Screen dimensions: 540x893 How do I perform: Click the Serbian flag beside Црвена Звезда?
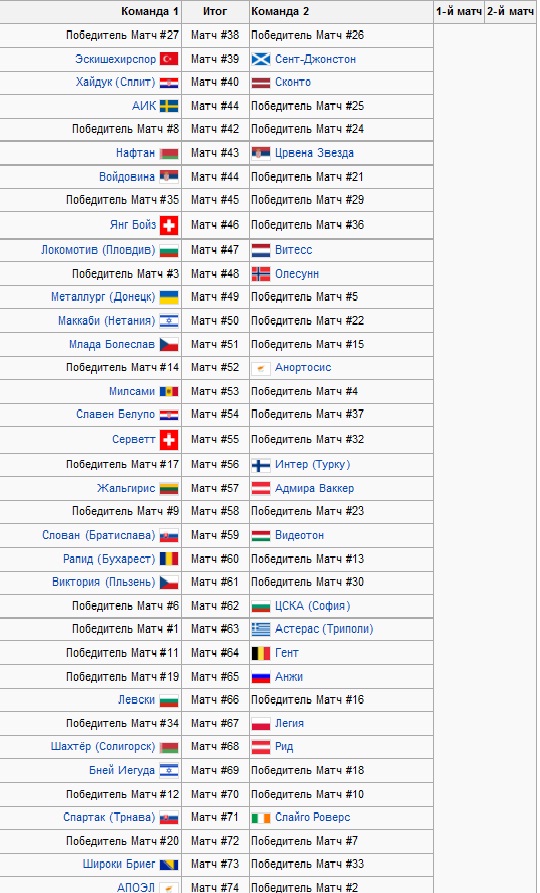pos(261,153)
